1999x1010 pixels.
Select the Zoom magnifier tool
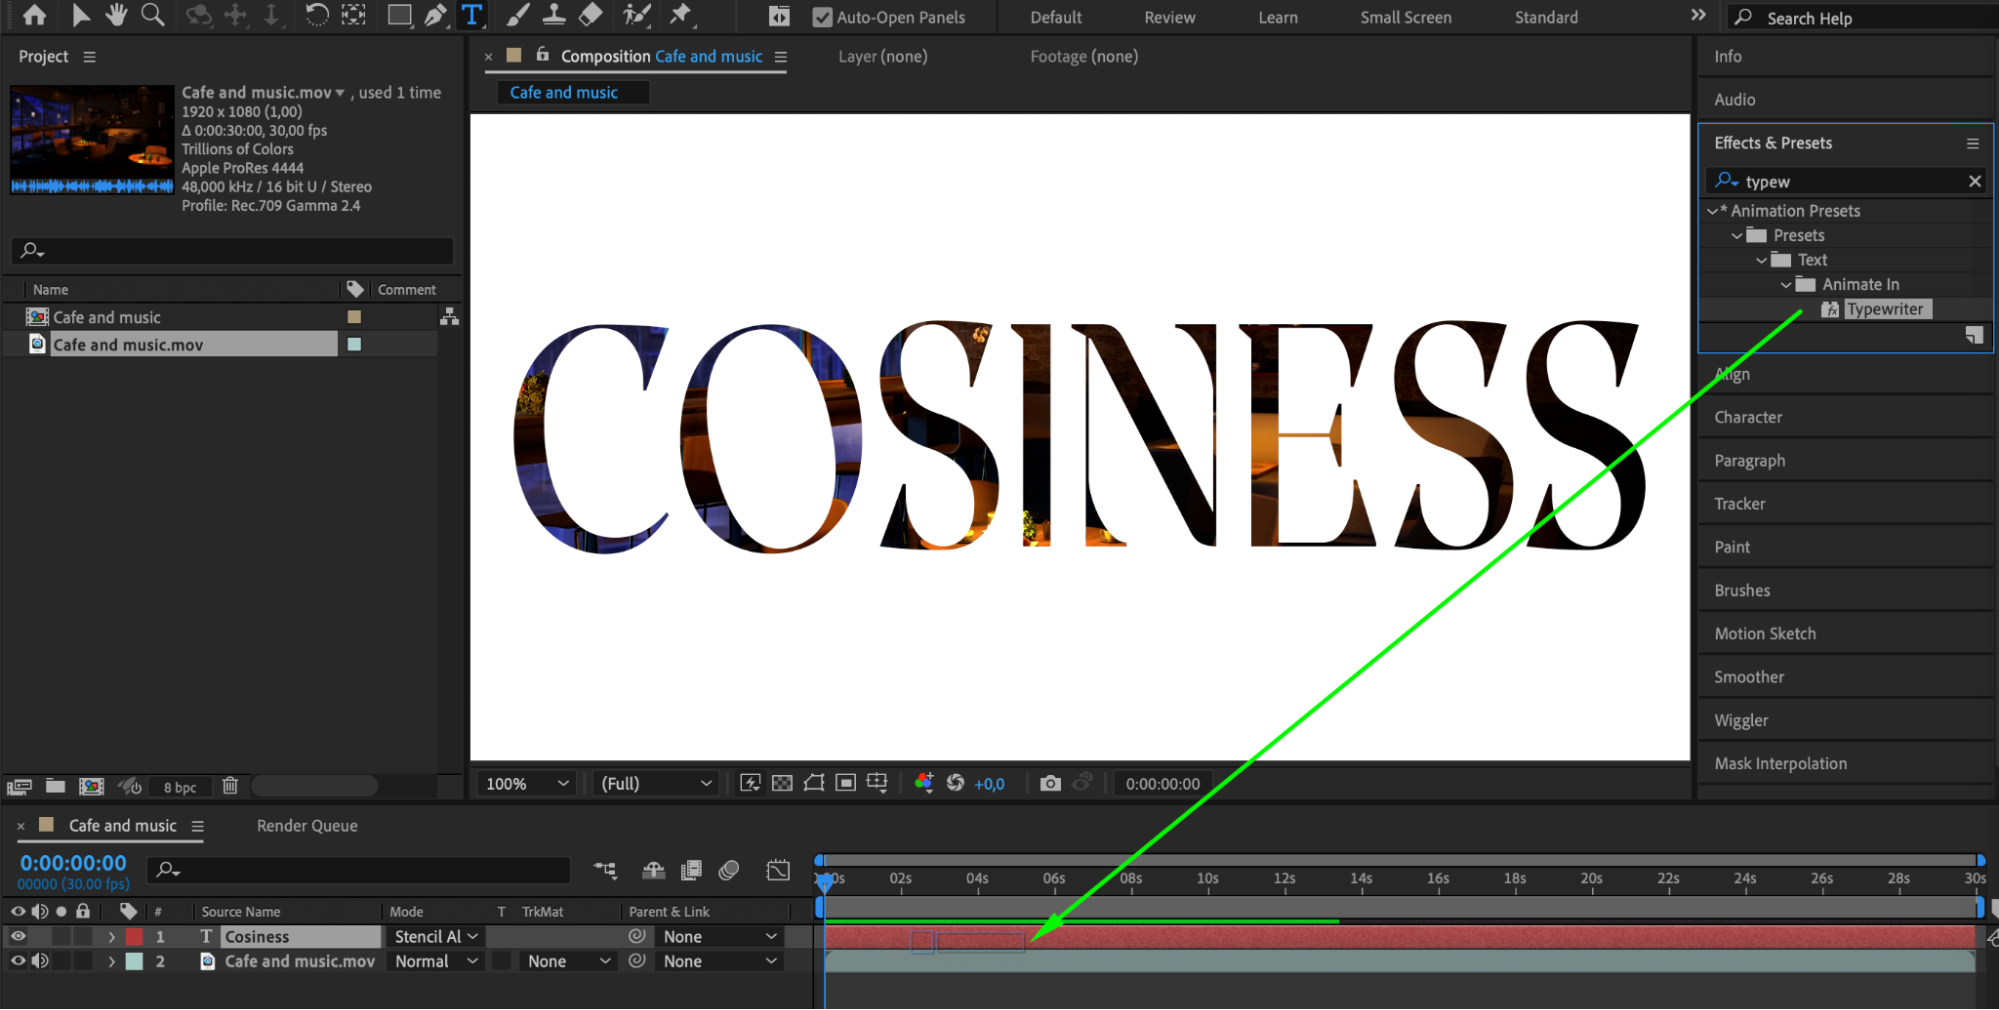click(153, 15)
